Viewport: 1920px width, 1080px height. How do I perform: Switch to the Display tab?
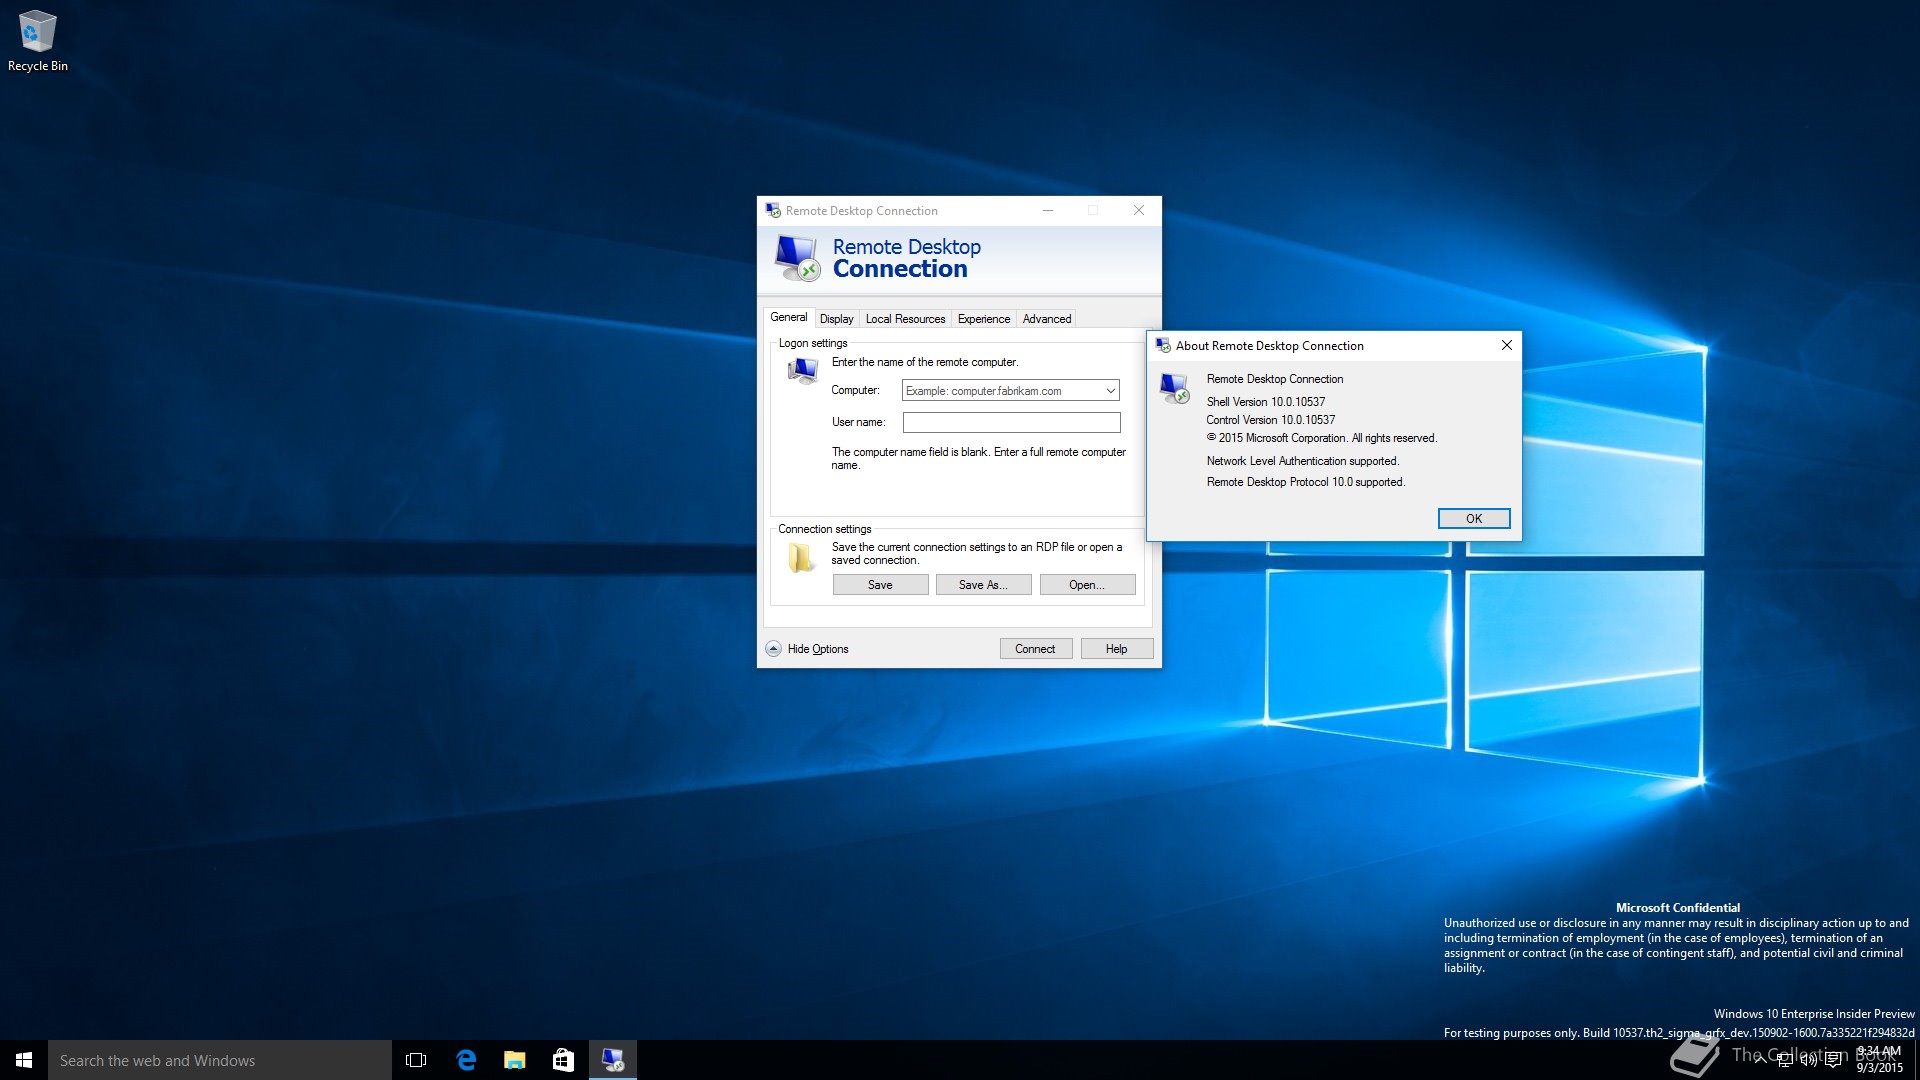point(836,319)
